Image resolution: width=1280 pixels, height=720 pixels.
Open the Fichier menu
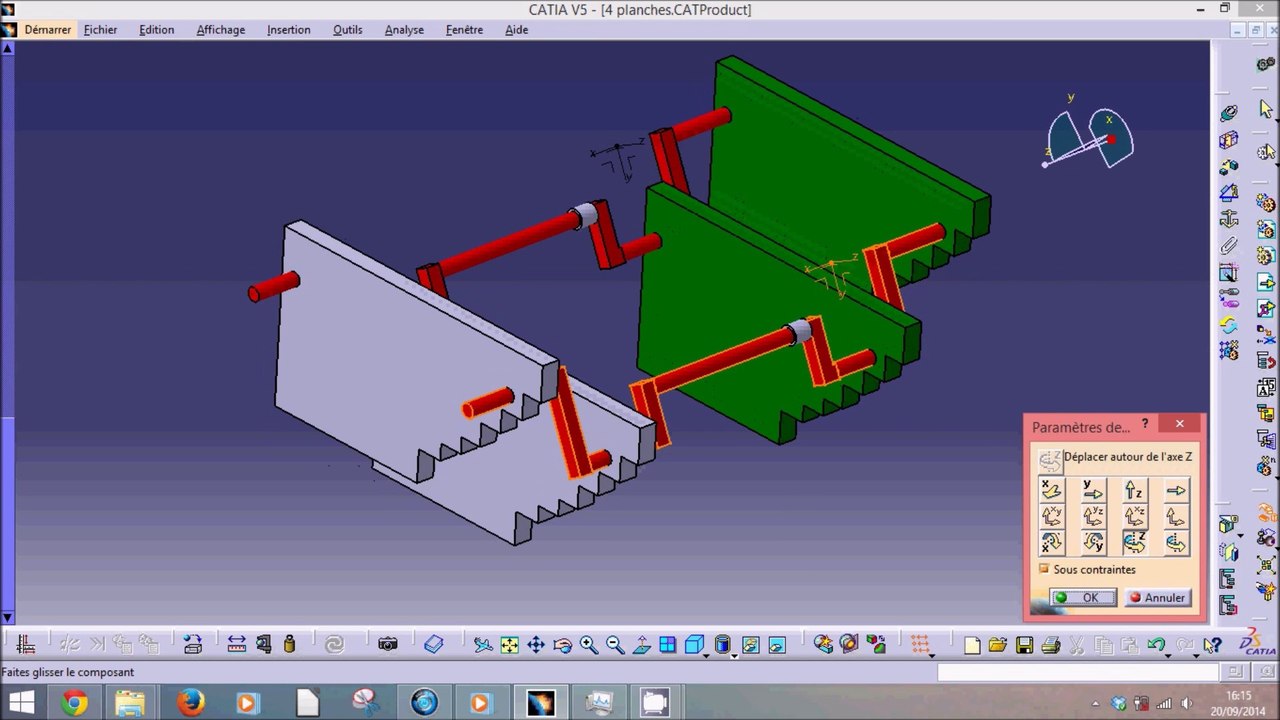coord(100,30)
